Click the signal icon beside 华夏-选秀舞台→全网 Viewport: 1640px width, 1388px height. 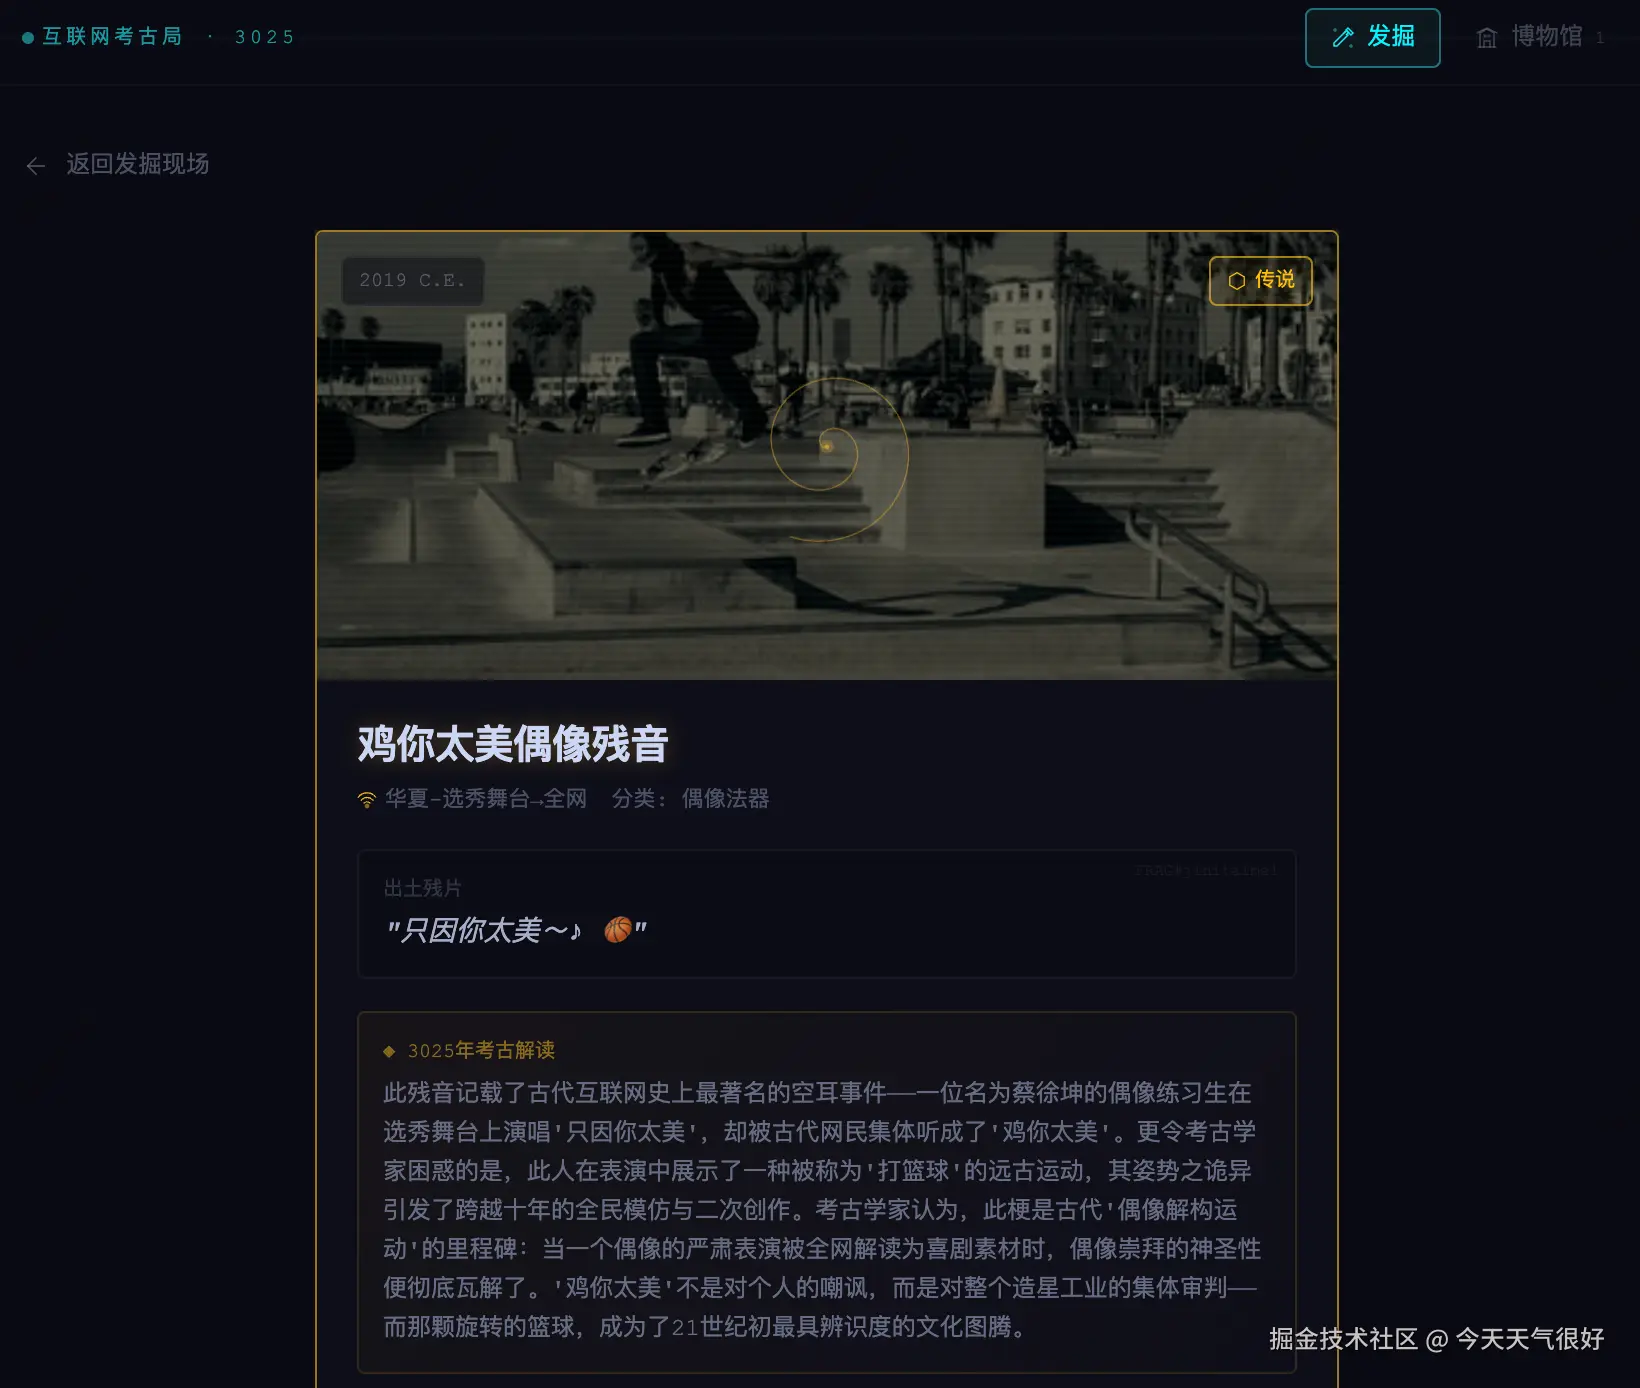[x=365, y=799]
